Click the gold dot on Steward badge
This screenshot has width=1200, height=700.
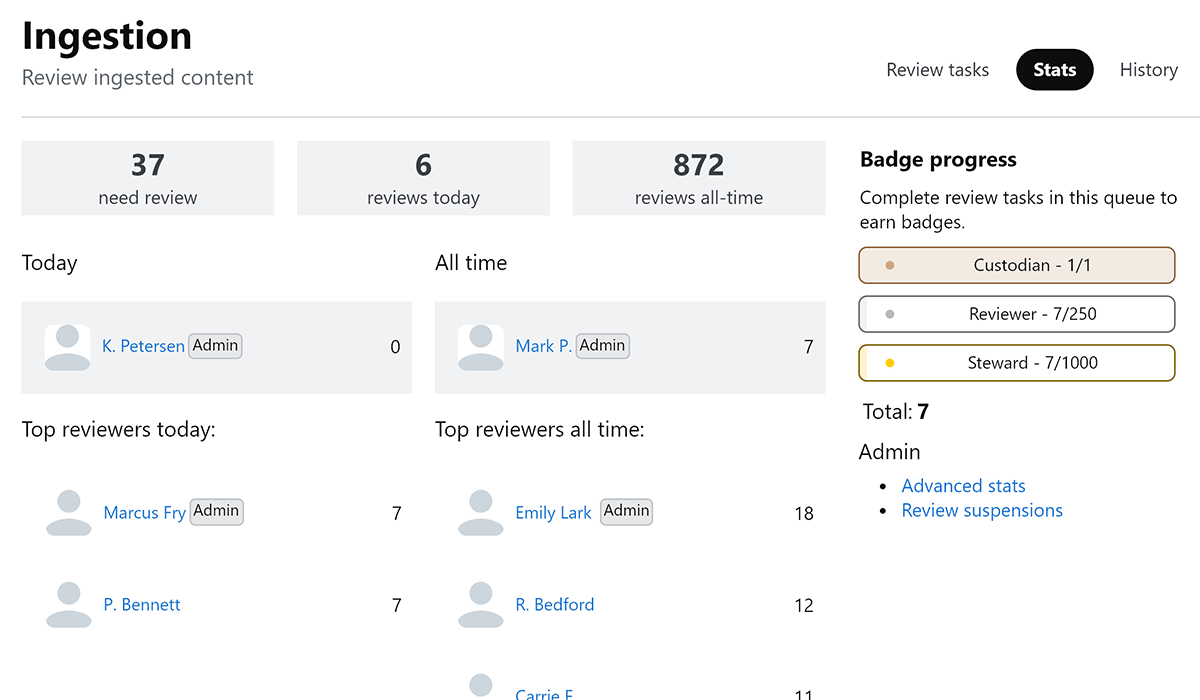[890, 363]
